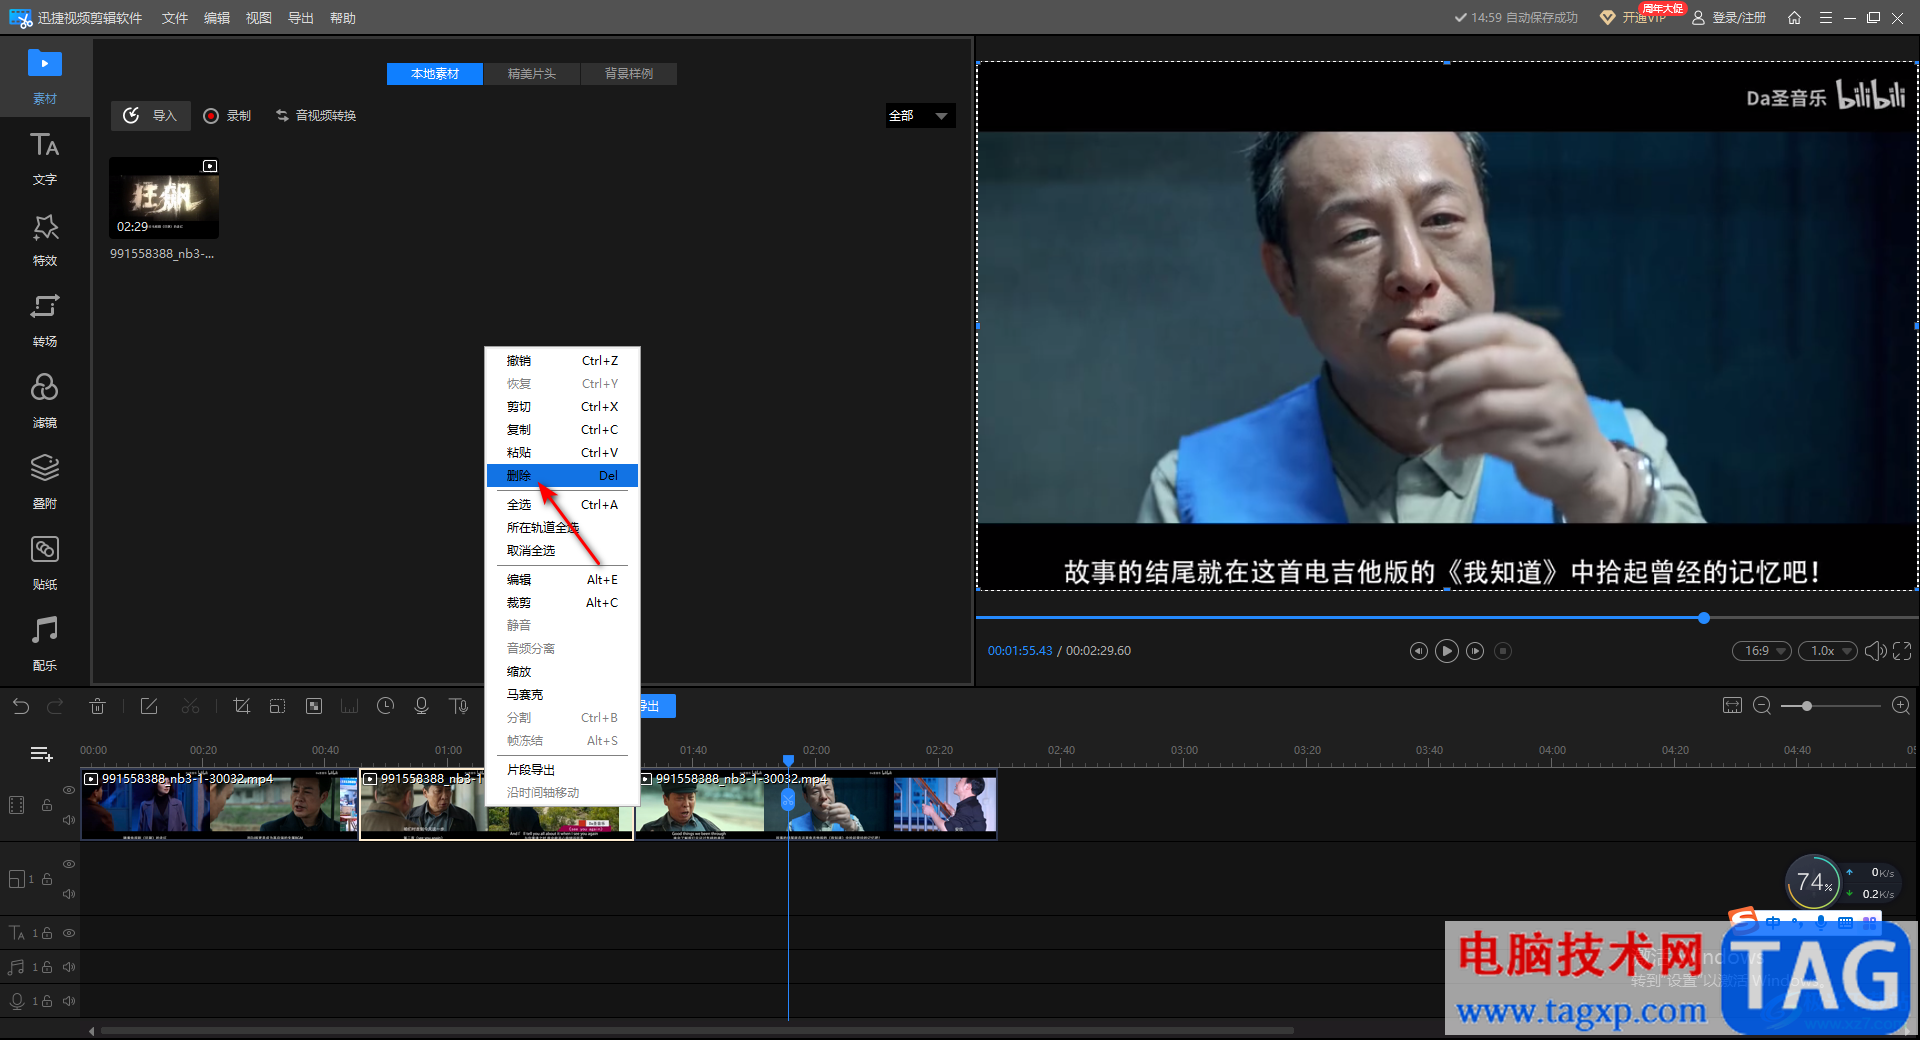Click the zoom/scale icon in timeline toolbar

tap(277, 706)
